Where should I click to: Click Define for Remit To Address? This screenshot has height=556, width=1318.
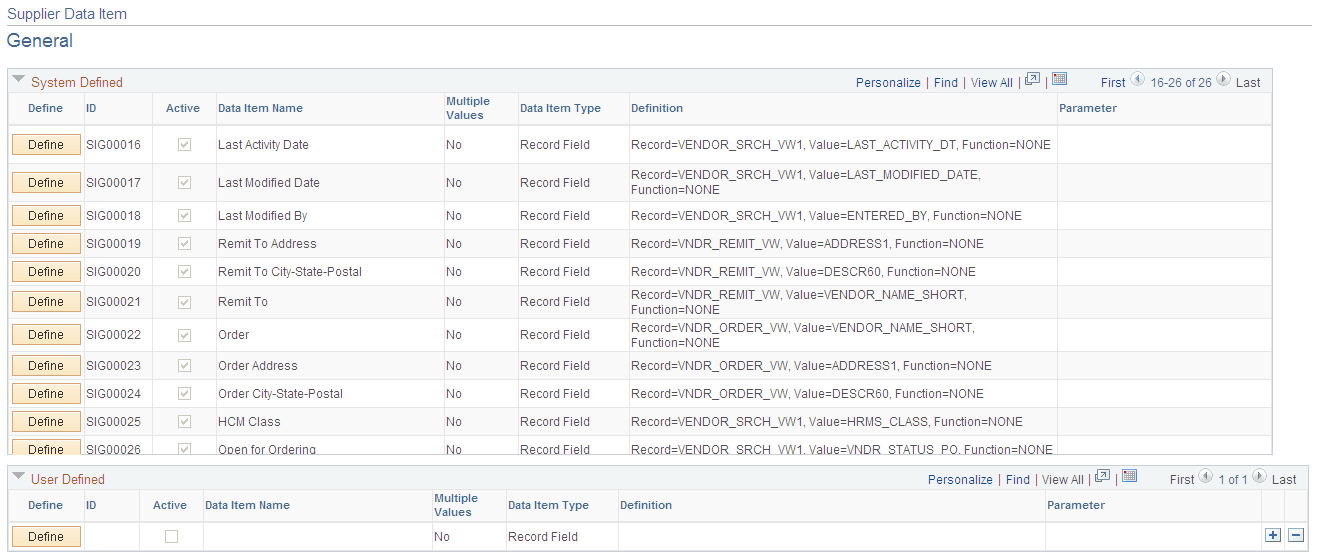coord(46,243)
